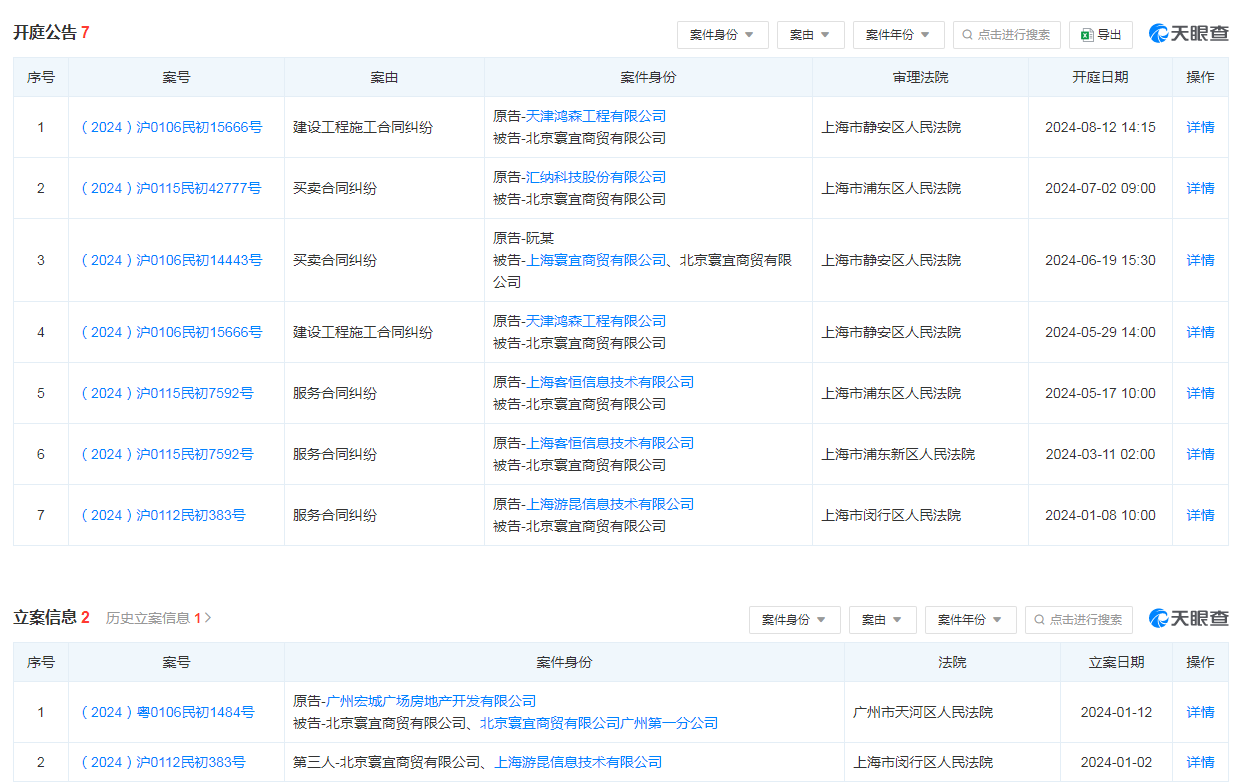
Task: Click the 导出 export button
Action: click(1100, 35)
